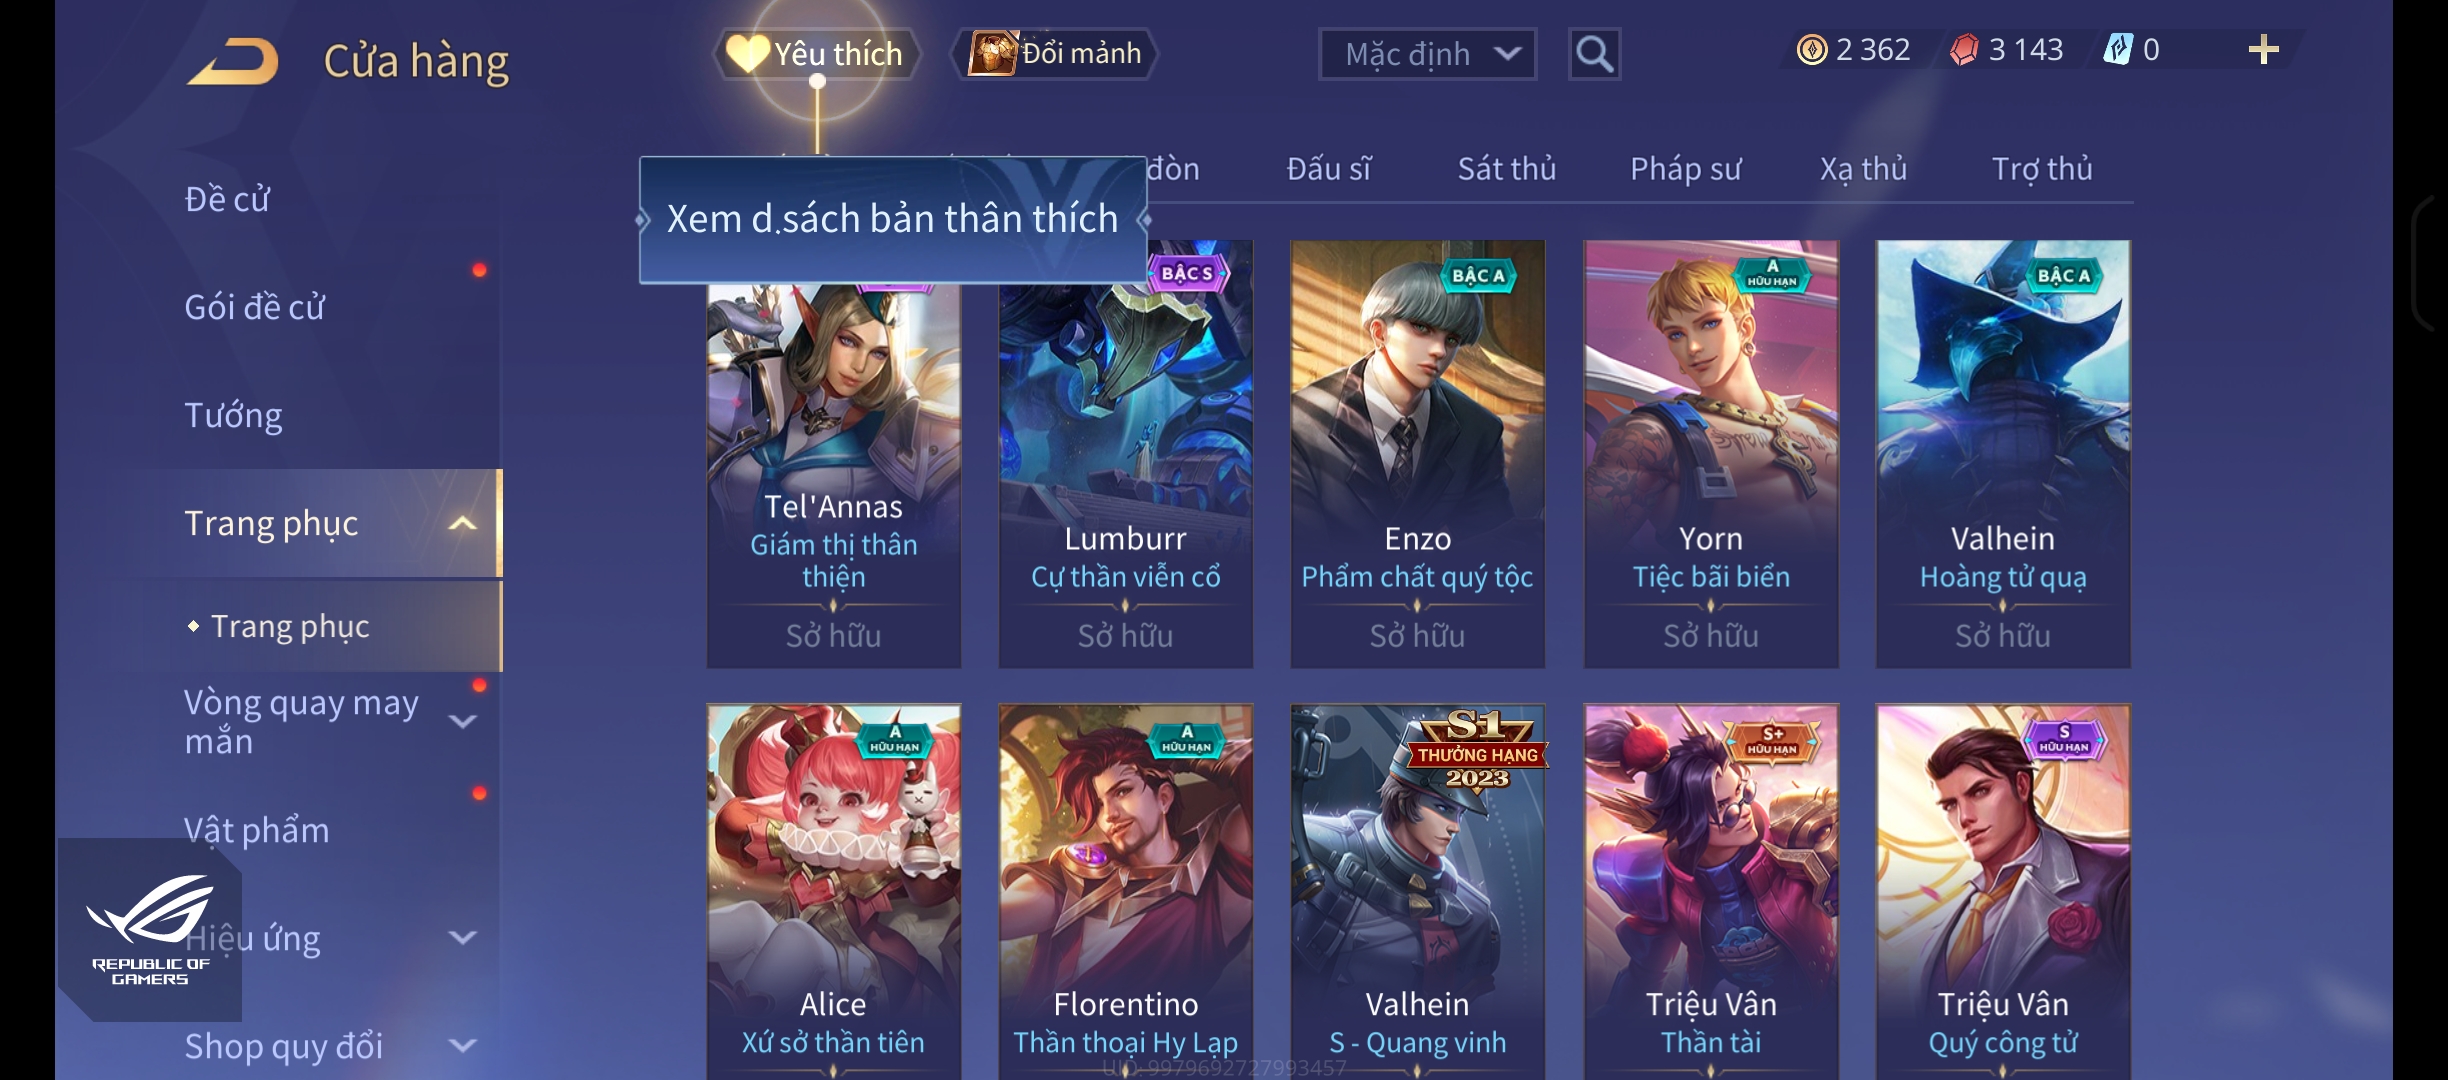Image resolution: width=2448 pixels, height=1080 pixels.
Task: Open the Enzo Phẩm chất quý tộc skin
Action: [1418, 454]
